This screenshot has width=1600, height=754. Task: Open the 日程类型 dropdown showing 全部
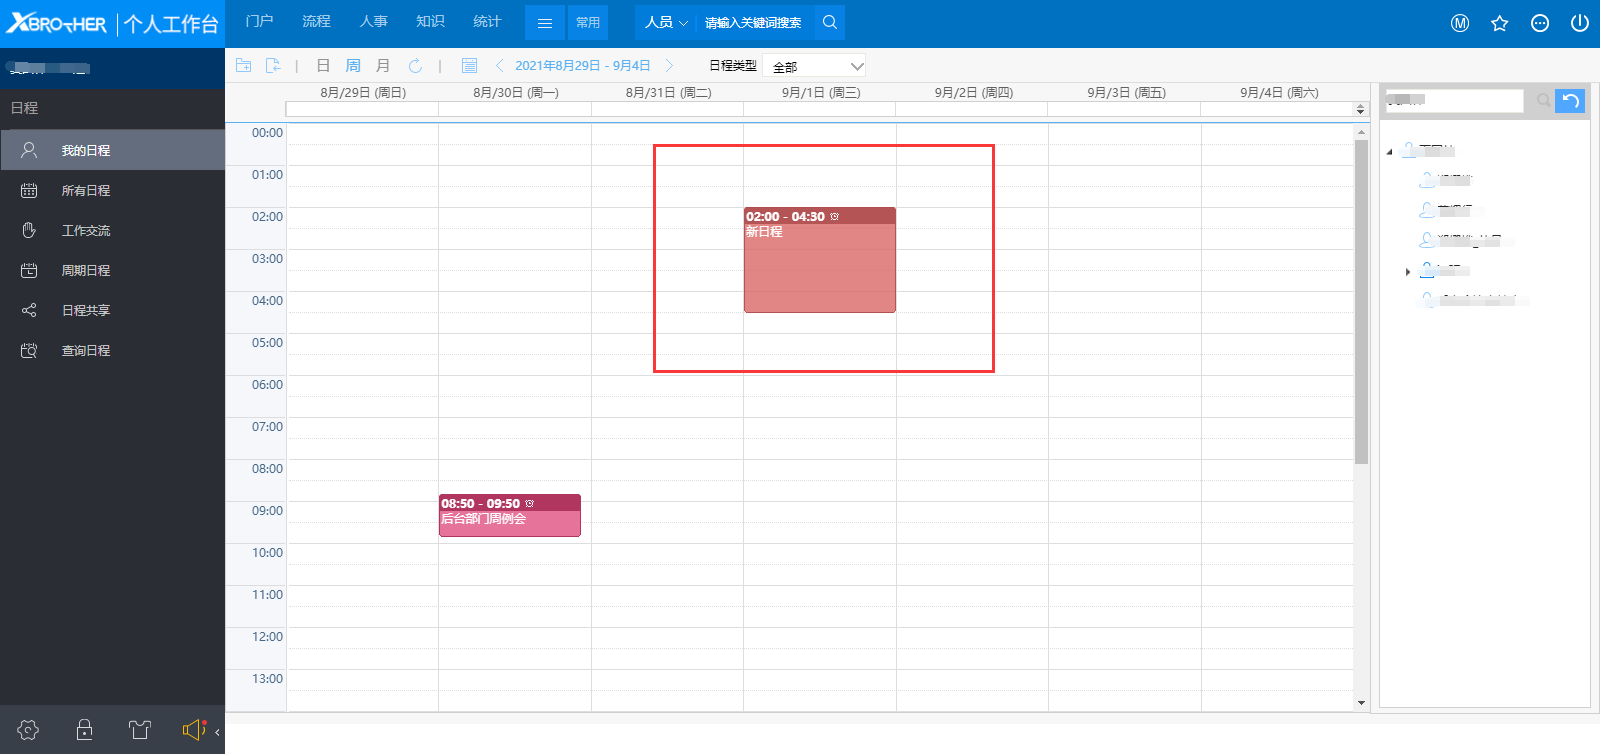coord(814,66)
